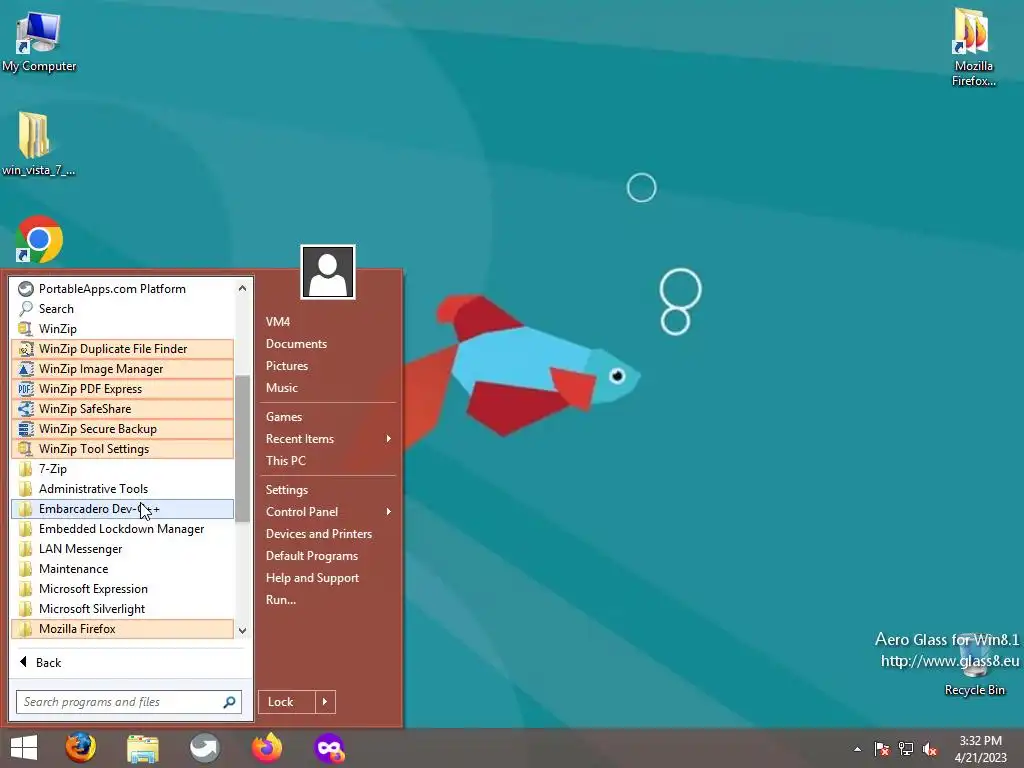The height and width of the screenshot is (768, 1024).
Task: Open the Recycle Bin
Action: [x=974, y=665]
